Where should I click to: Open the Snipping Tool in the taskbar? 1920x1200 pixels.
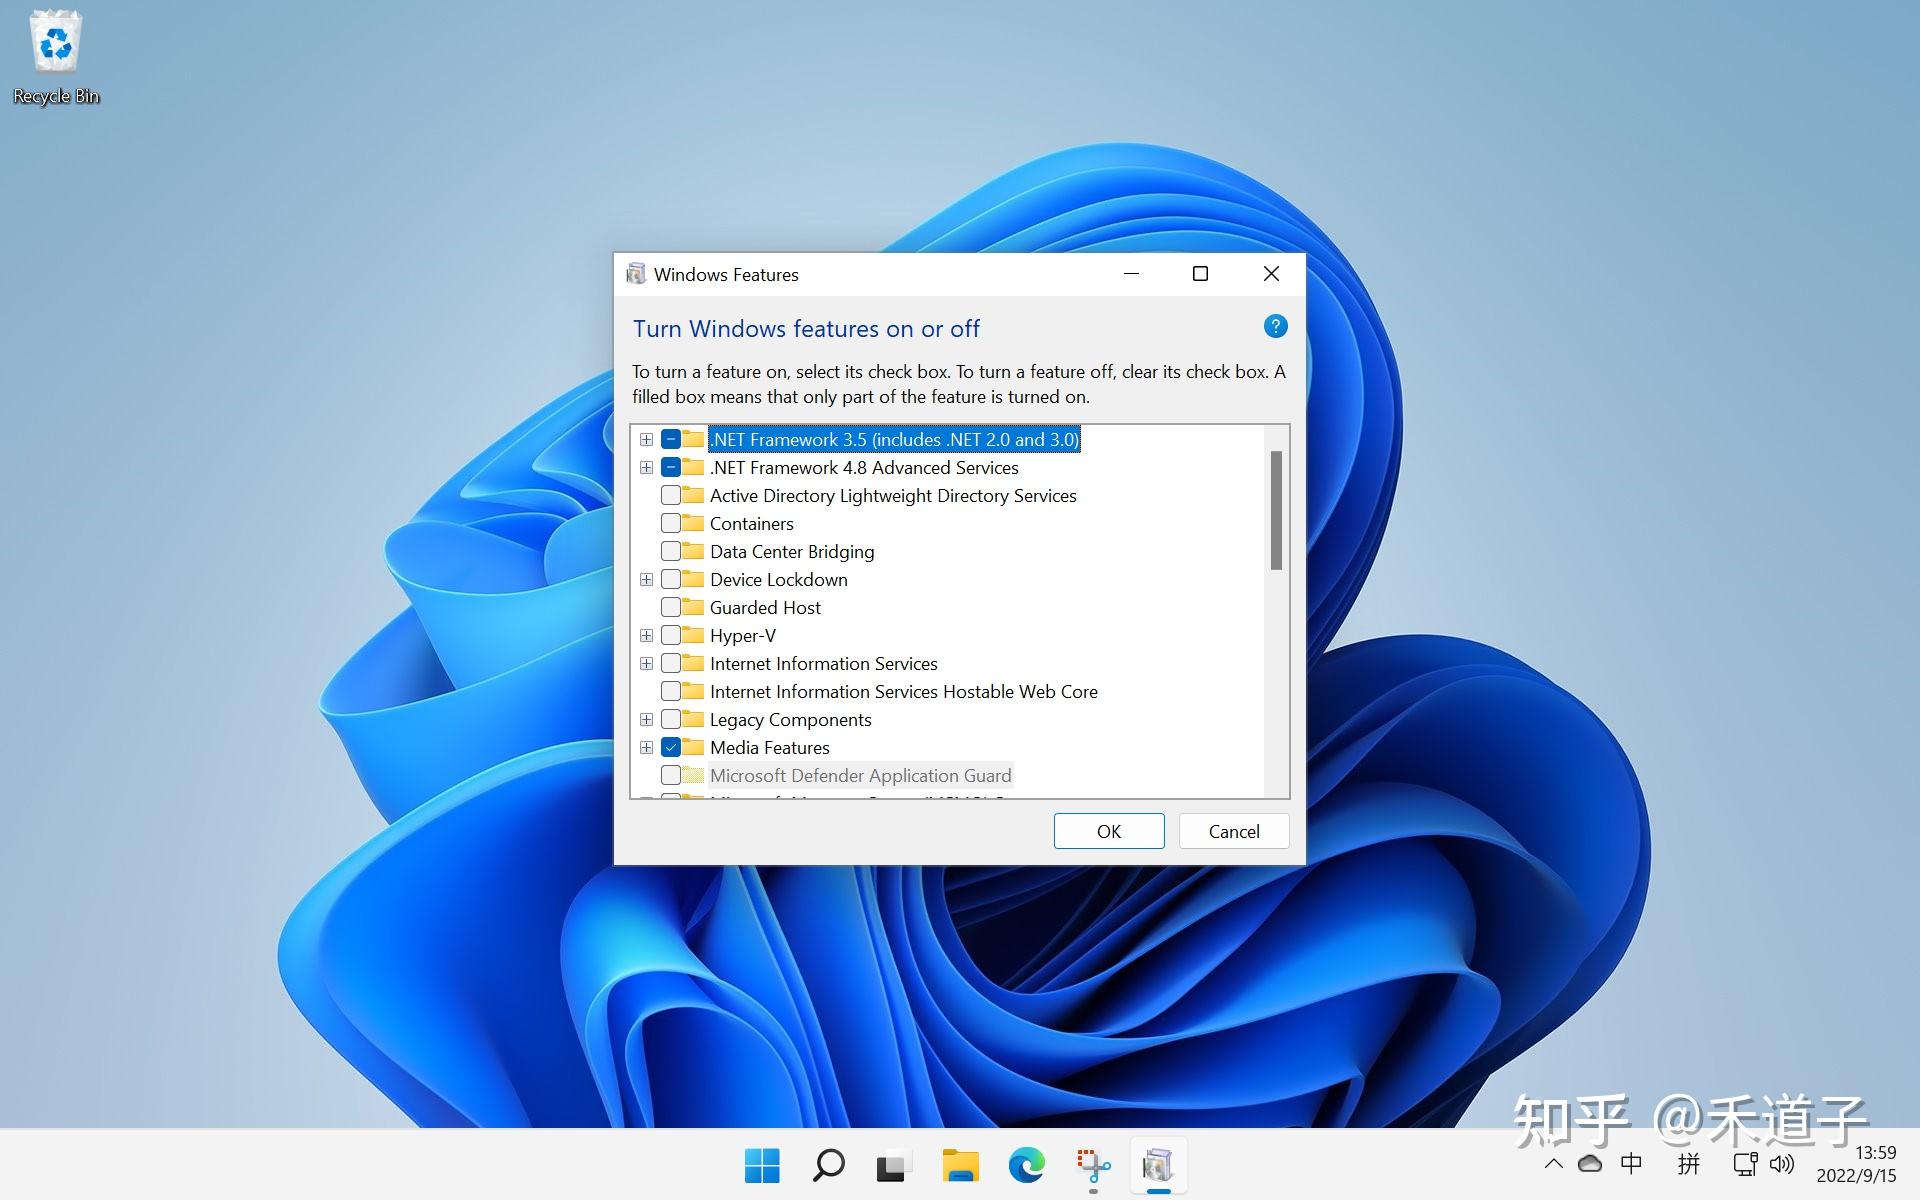point(1093,1166)
